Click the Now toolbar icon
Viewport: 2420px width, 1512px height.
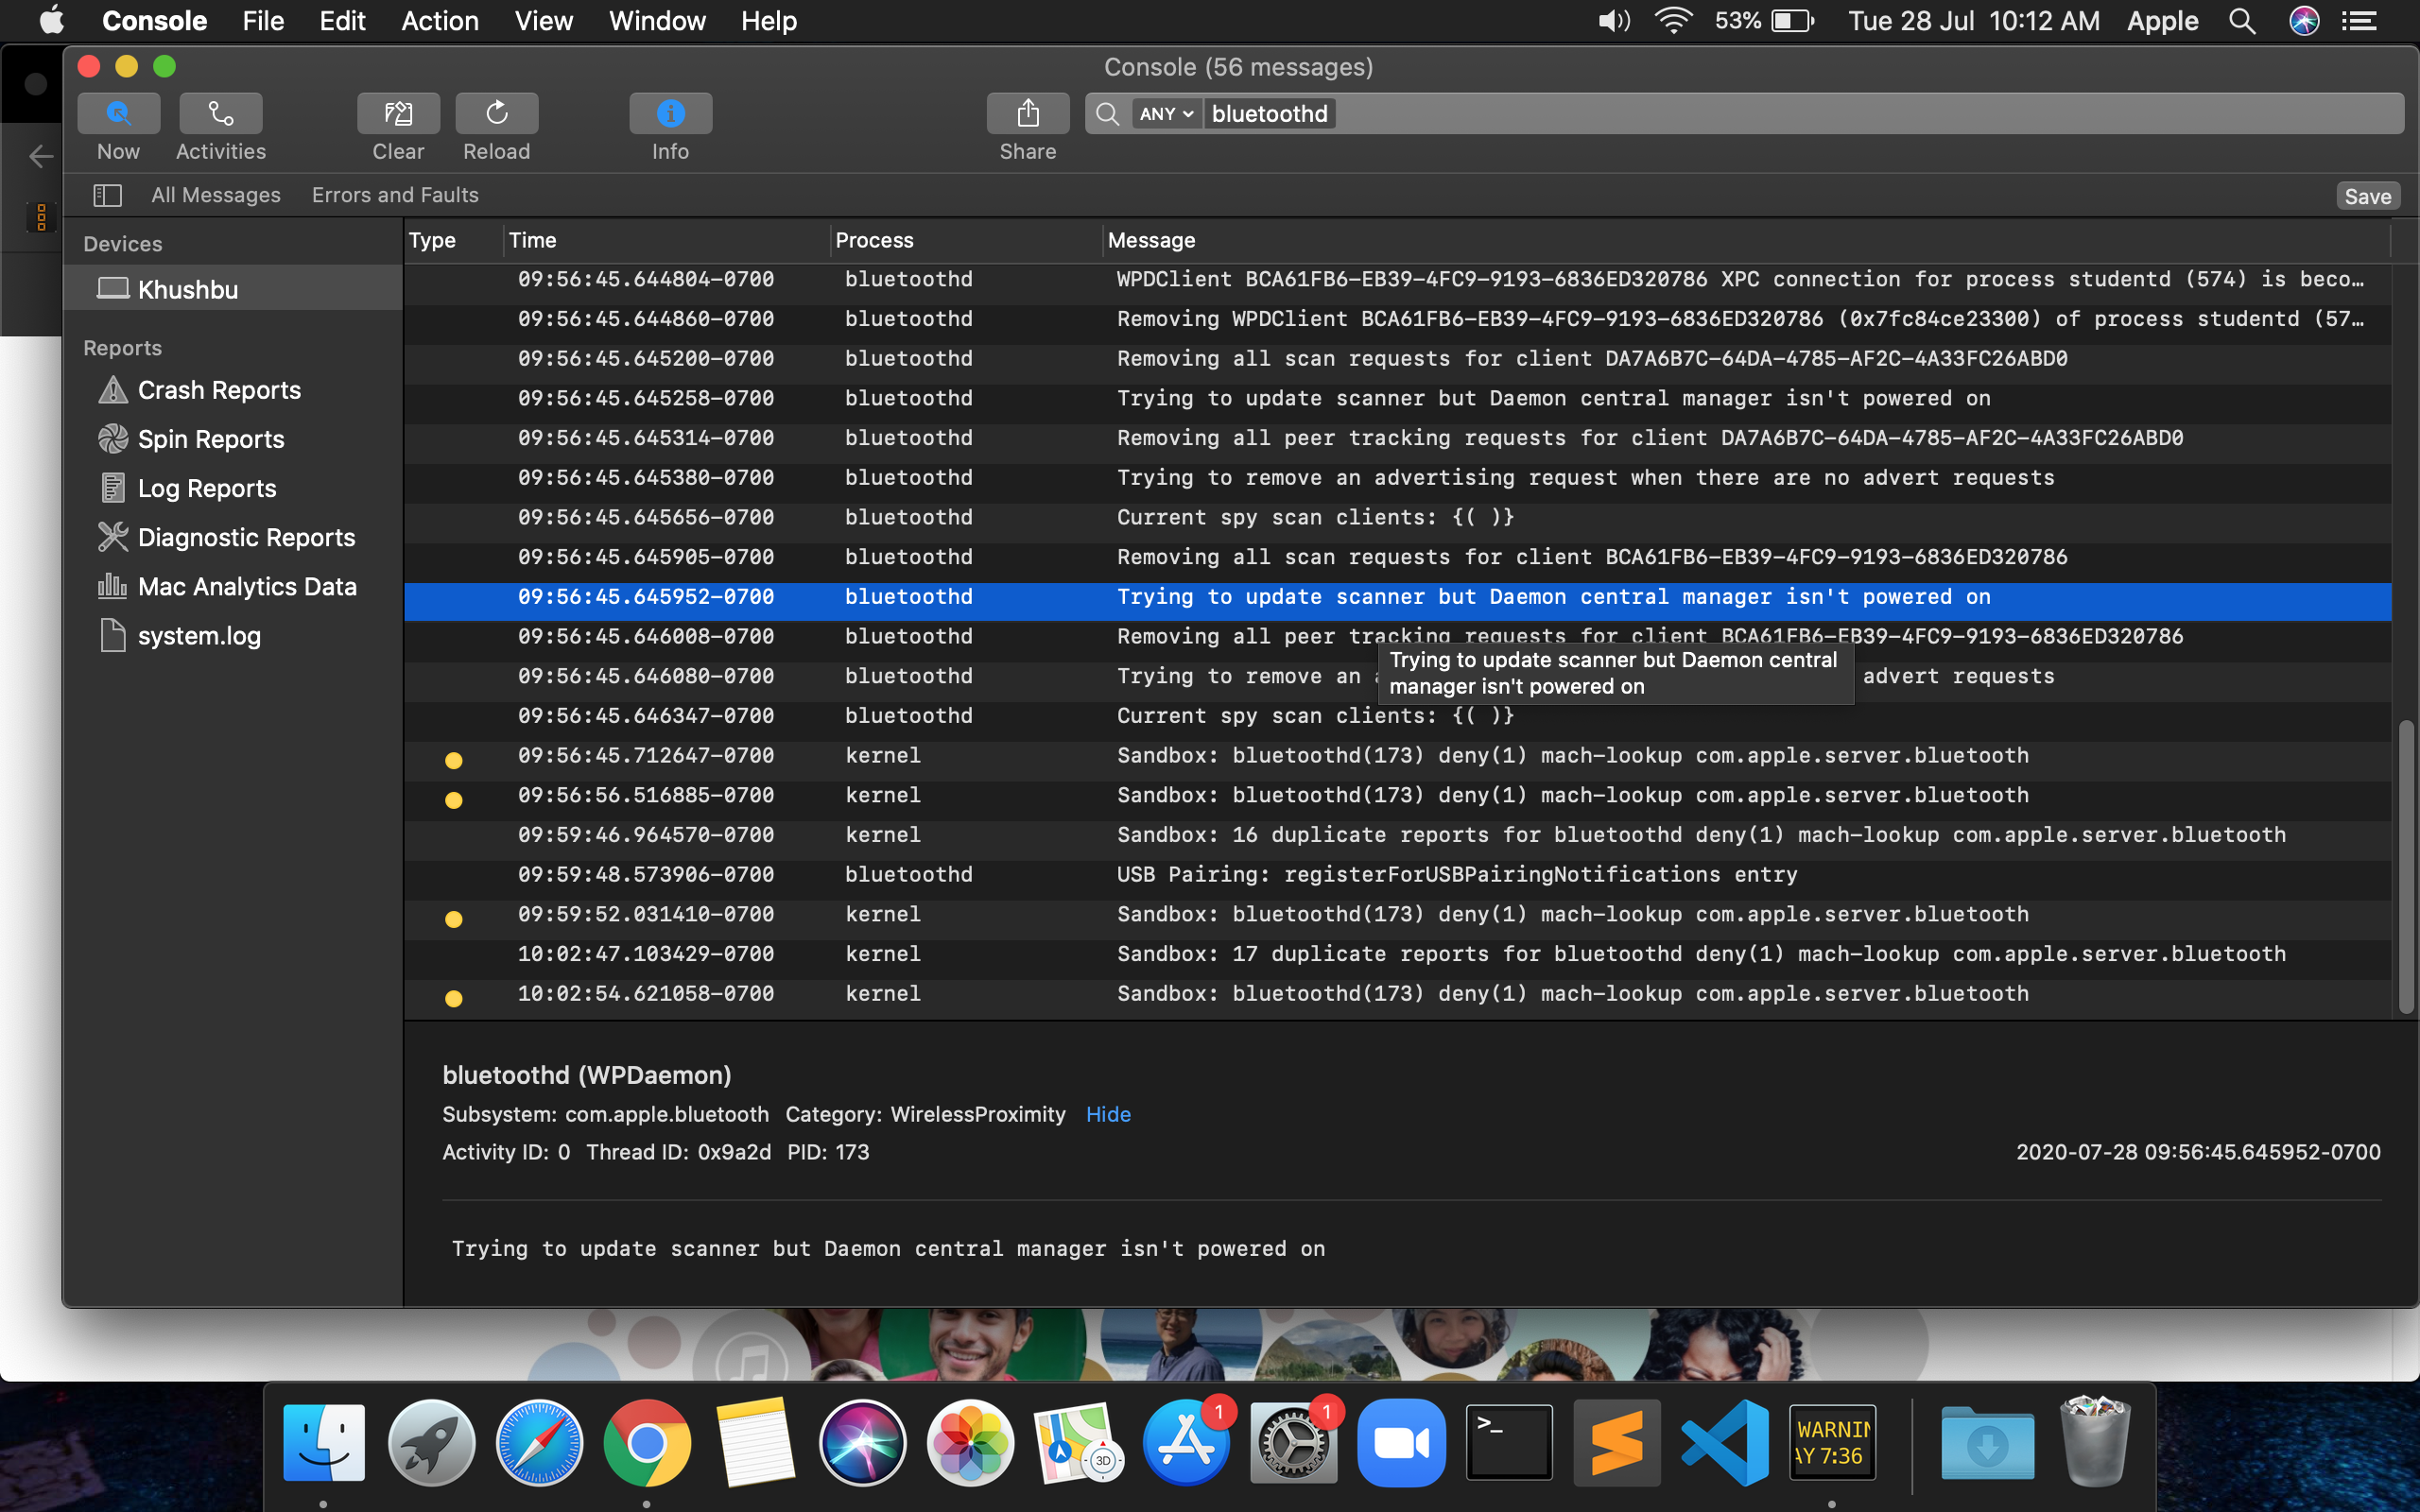(x=118, y=114)
